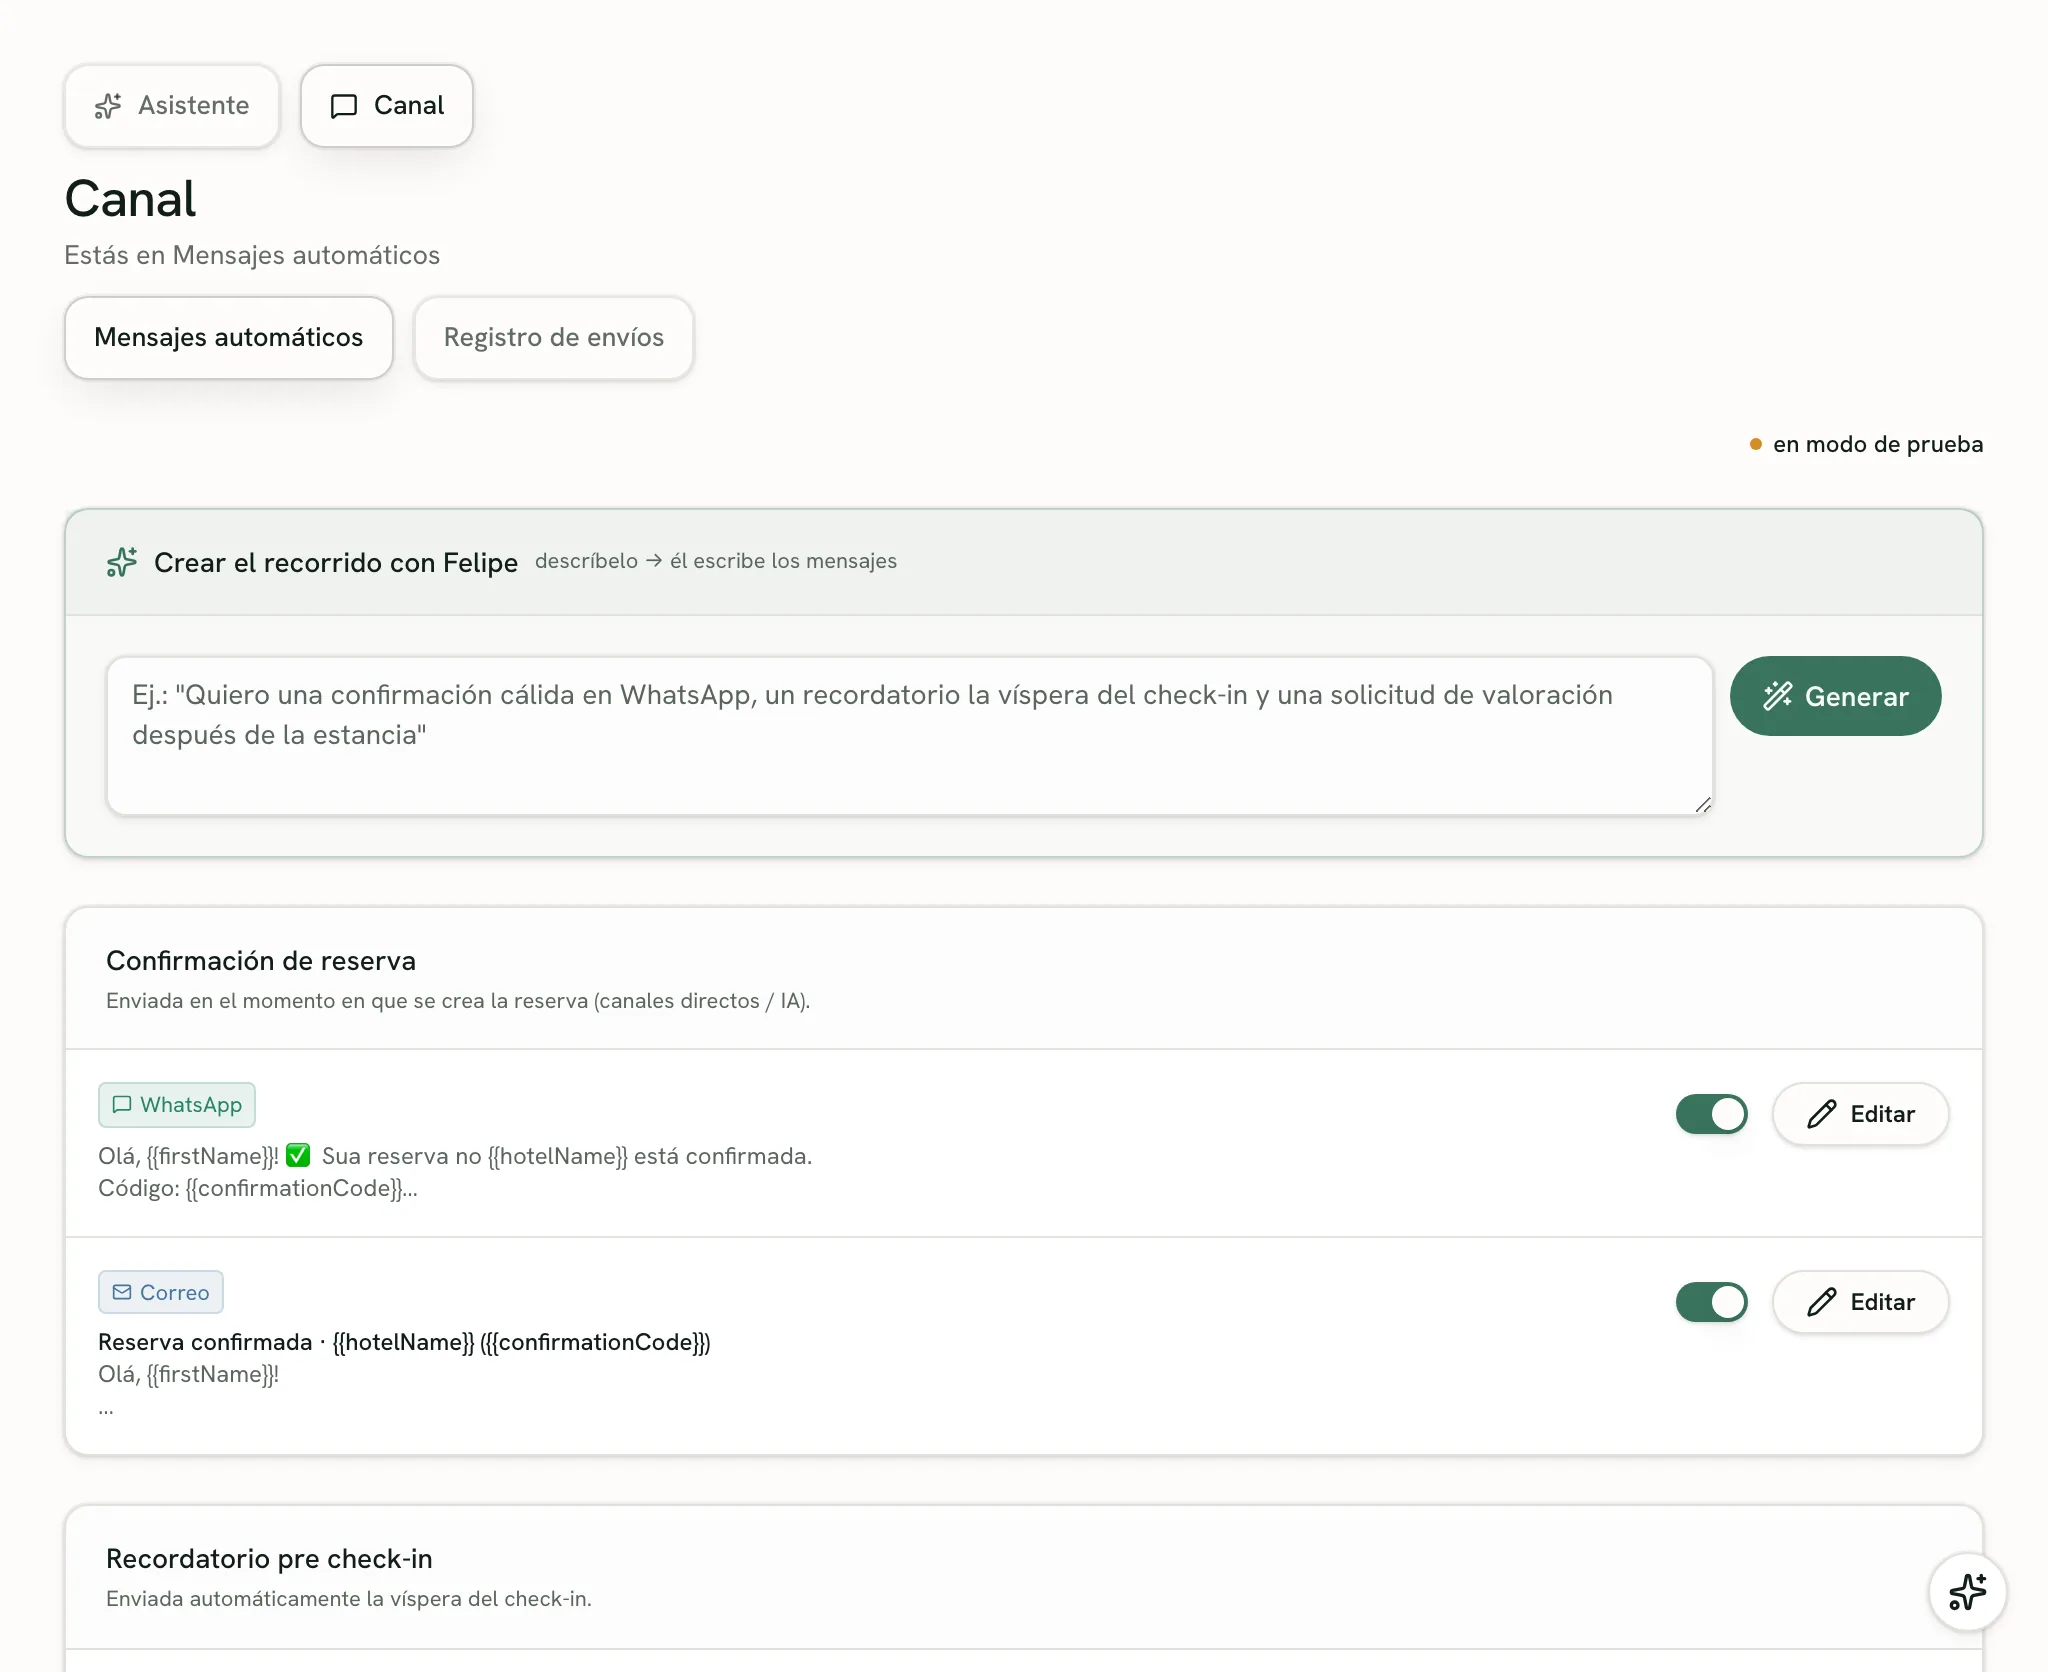Viewport: 2048px width, 1672px height.
Task: Open the floating sparkle assistant button
Action: [x=1967, y=1592]
